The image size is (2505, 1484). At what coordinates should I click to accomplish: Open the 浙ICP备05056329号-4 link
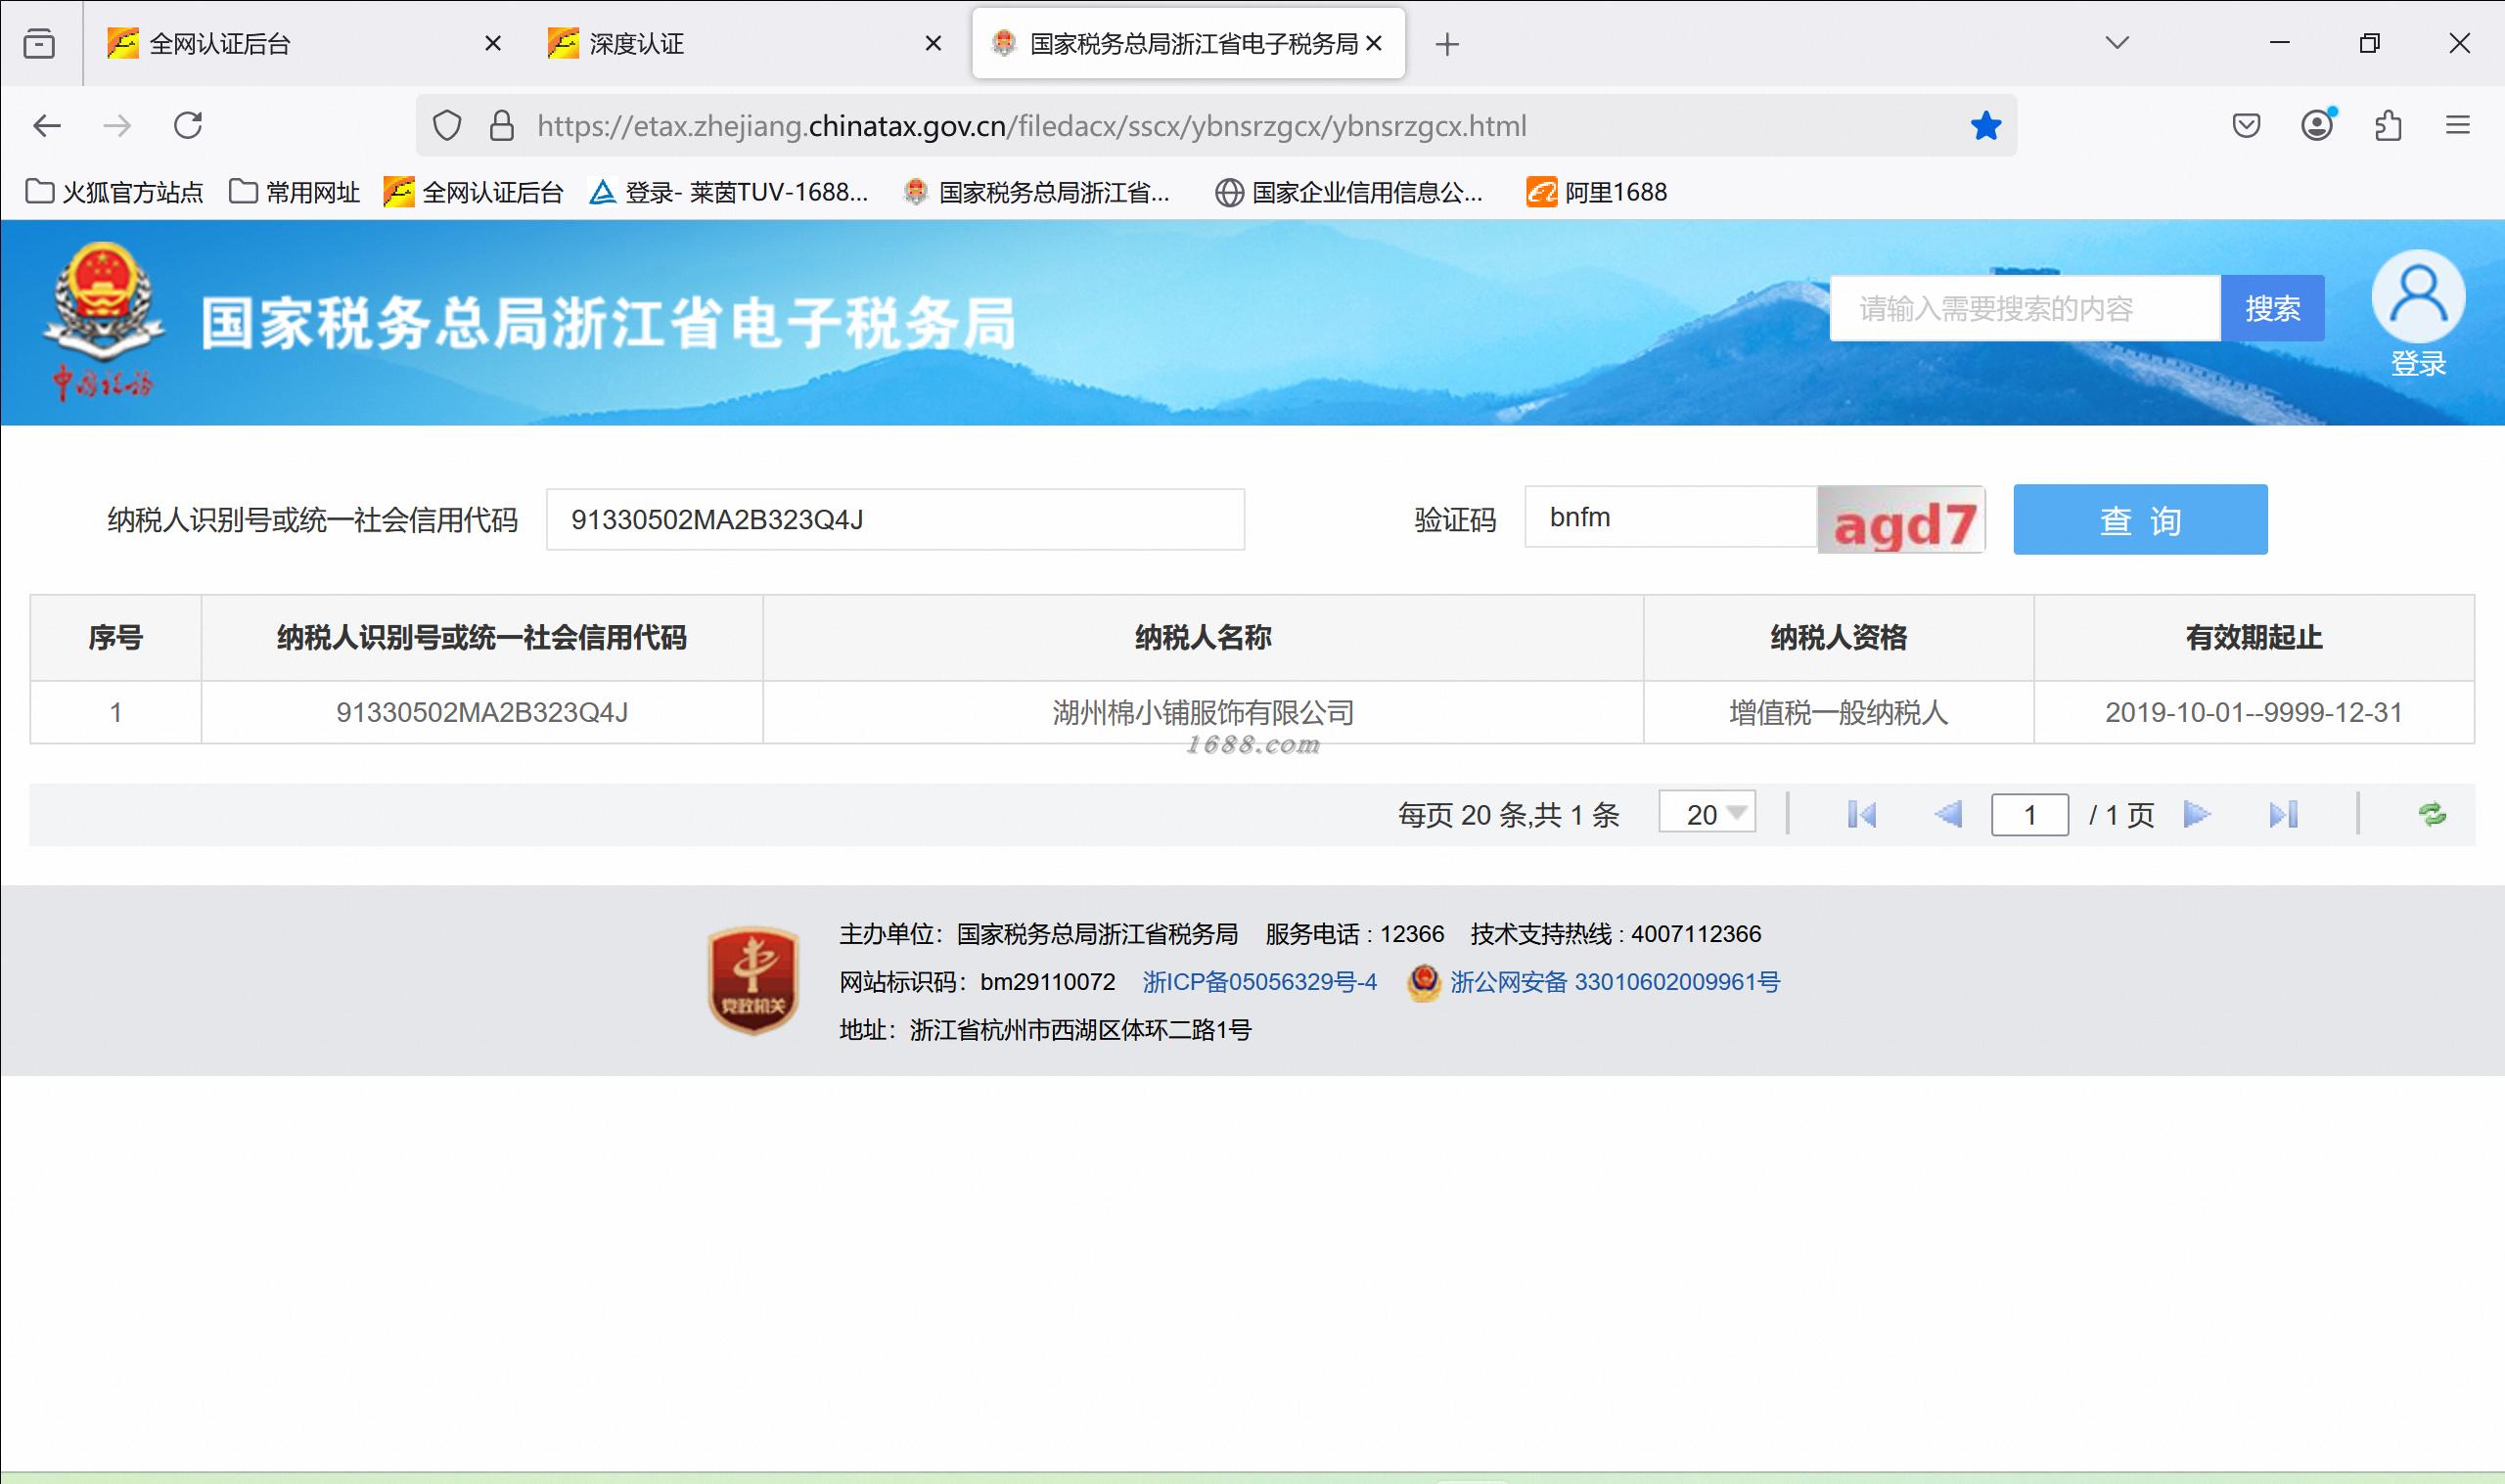pos(1259,982)
